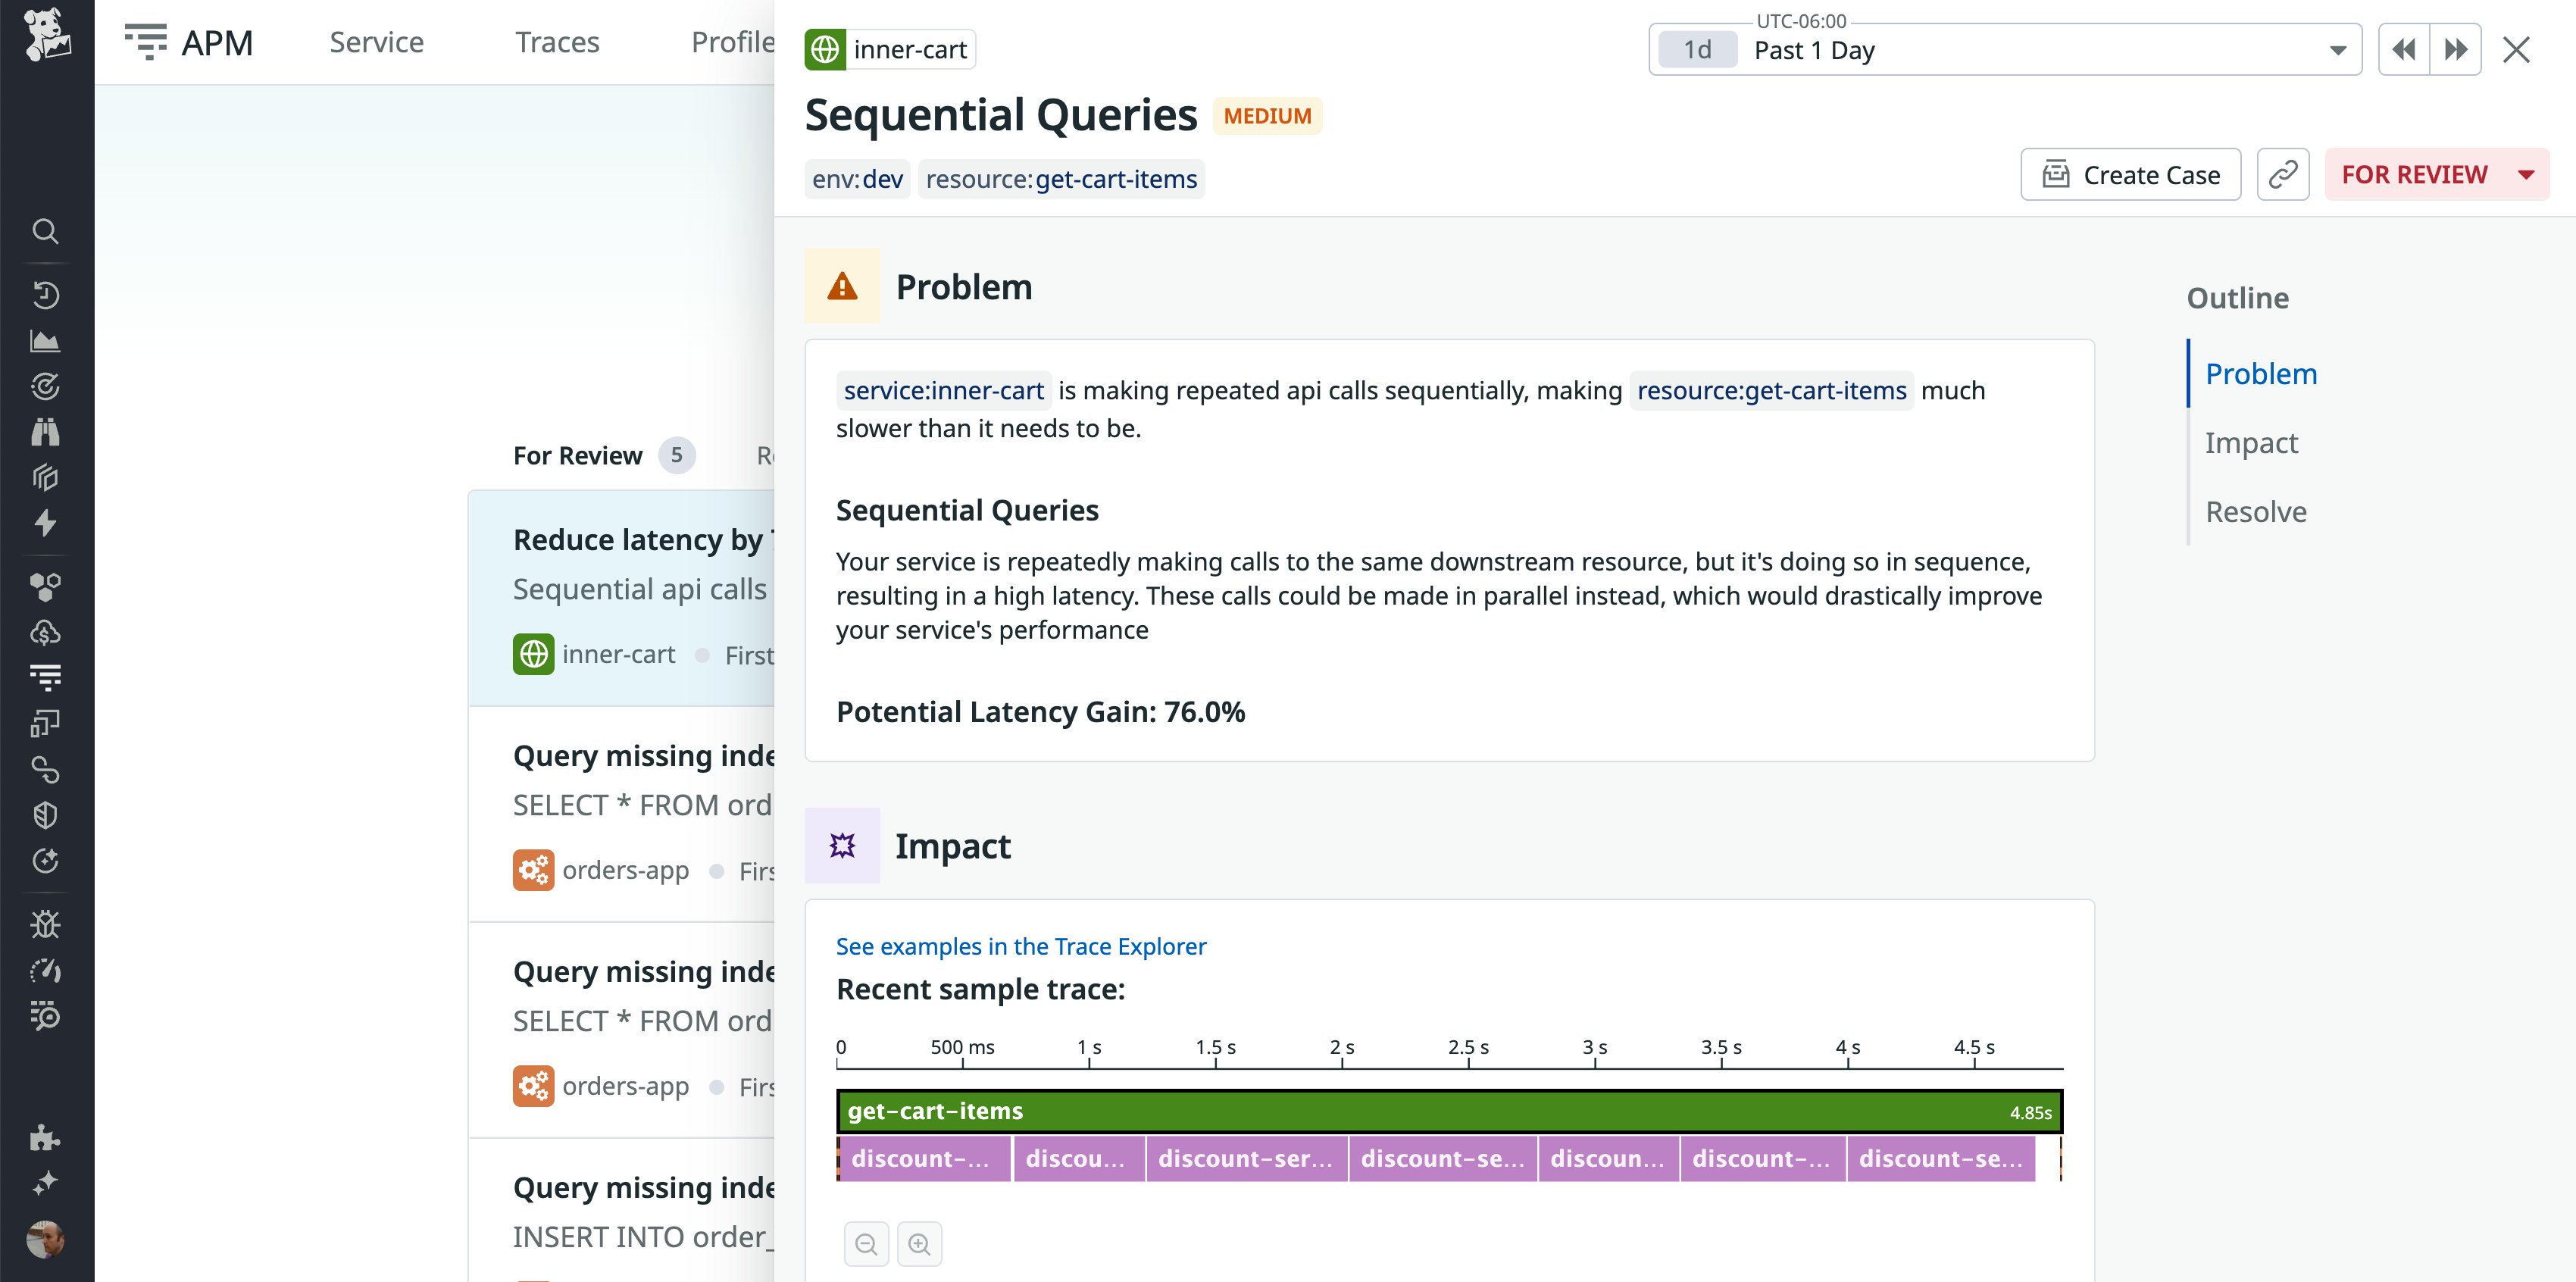This screenshot has width=2576, height=1282.
Task: Zoom out of the sample trace
Action: pos(866,1244)
